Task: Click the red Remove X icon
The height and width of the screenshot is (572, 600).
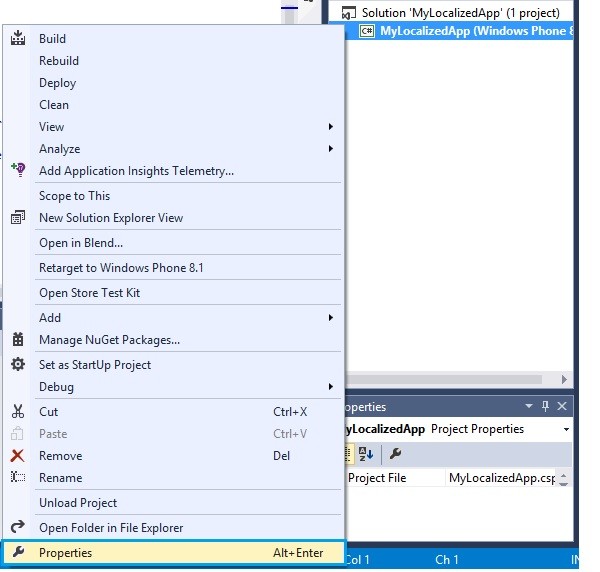Action: pyautogui.click(x=18, y=455)
